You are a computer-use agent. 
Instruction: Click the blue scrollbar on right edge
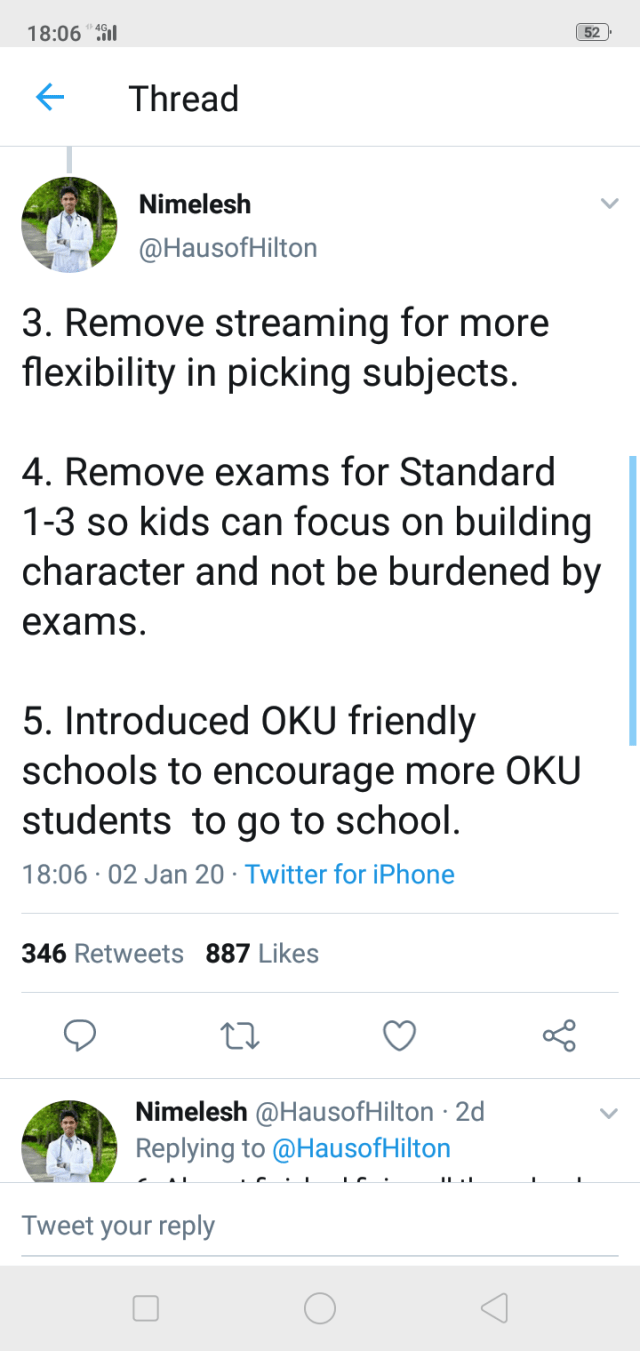pyautogui.click(x=632, y=600)
